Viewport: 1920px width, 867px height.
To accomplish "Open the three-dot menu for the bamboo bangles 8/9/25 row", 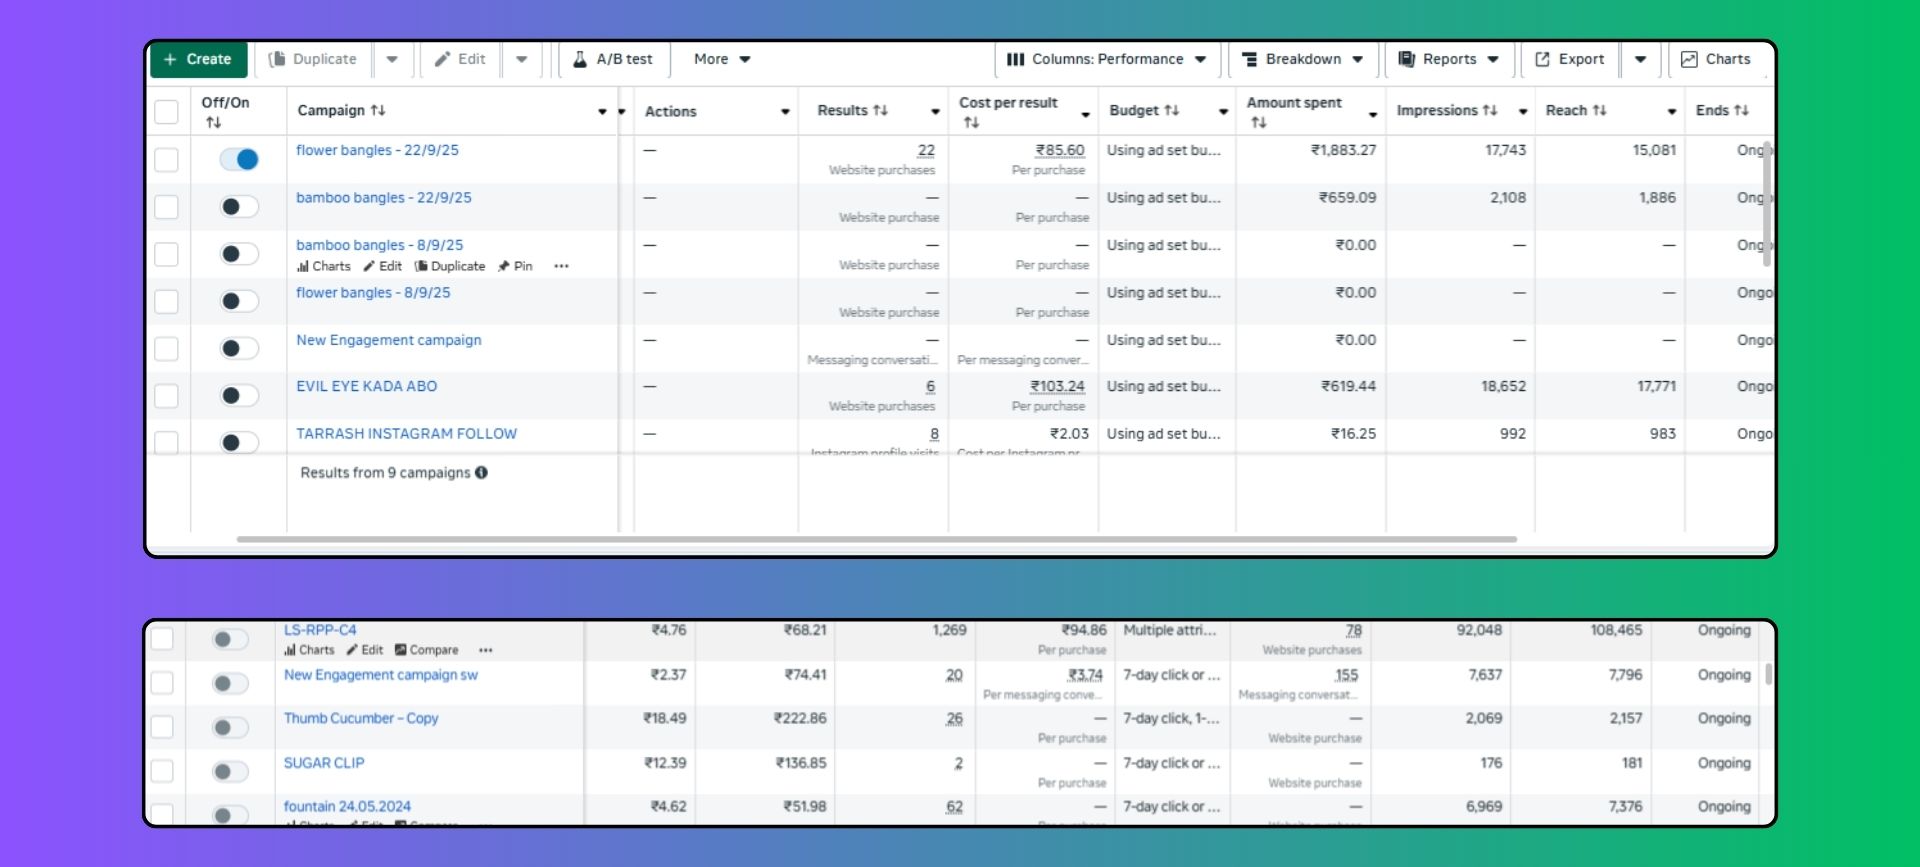I will (561, 266).
